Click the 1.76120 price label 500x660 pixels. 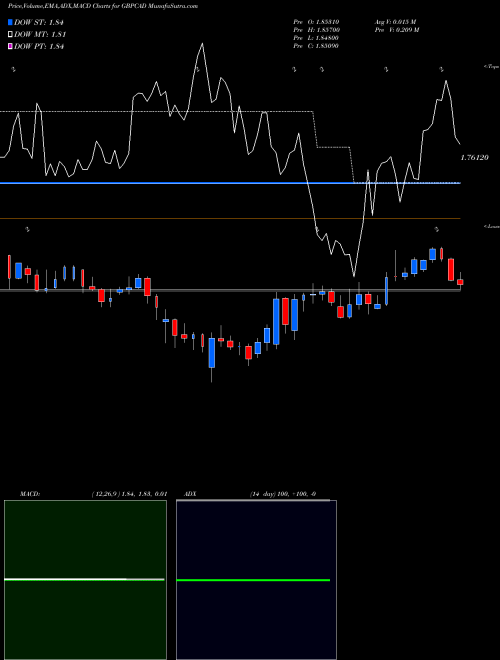pos(475,158)
